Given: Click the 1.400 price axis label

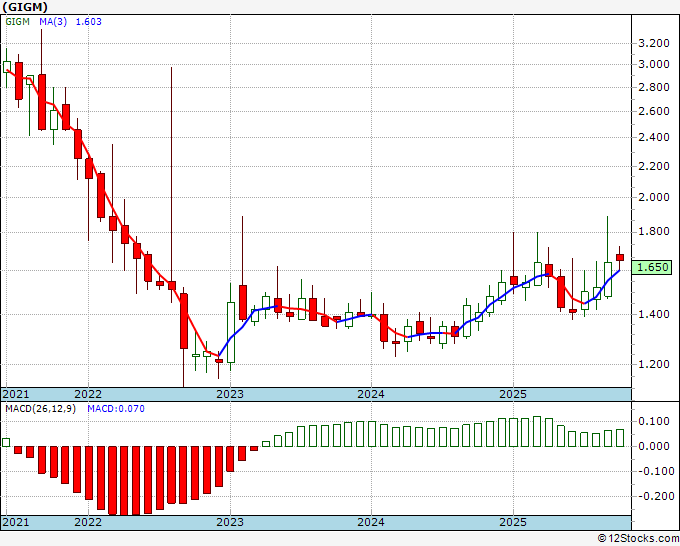Looking at the screenshot, I should pyautogui.click(x=654, y=314).
